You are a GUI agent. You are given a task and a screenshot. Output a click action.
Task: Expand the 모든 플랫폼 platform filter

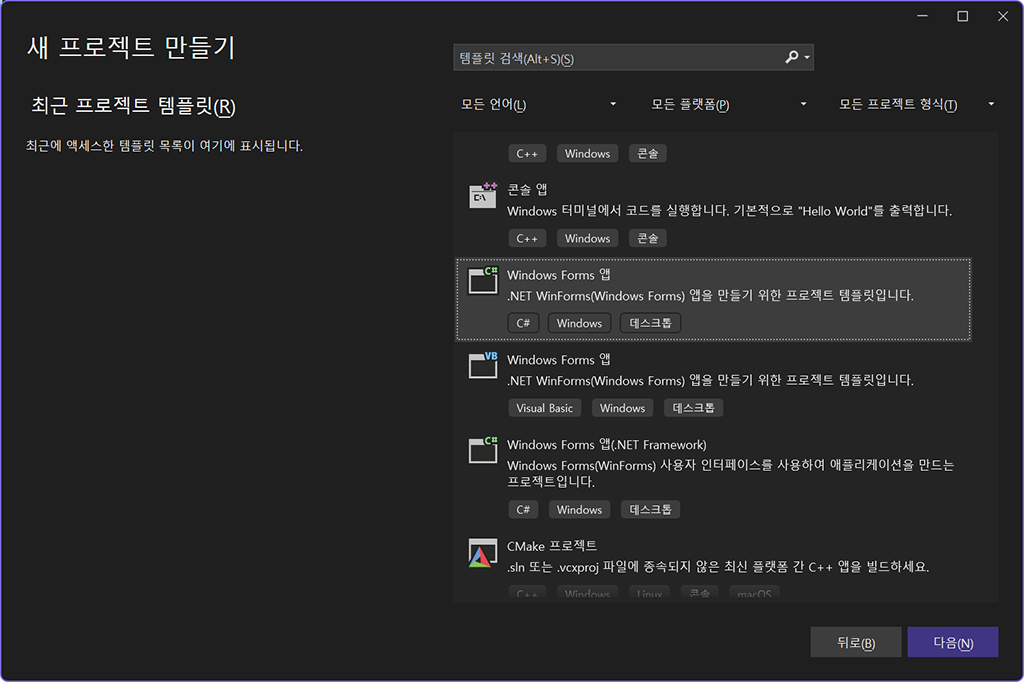coord(728,104)
